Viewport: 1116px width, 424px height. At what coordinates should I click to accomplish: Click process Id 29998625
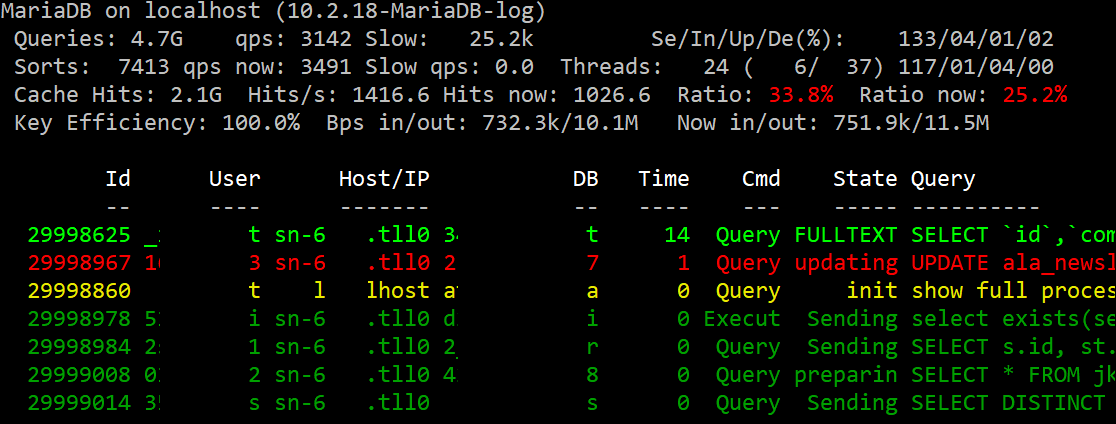(79, 235)
